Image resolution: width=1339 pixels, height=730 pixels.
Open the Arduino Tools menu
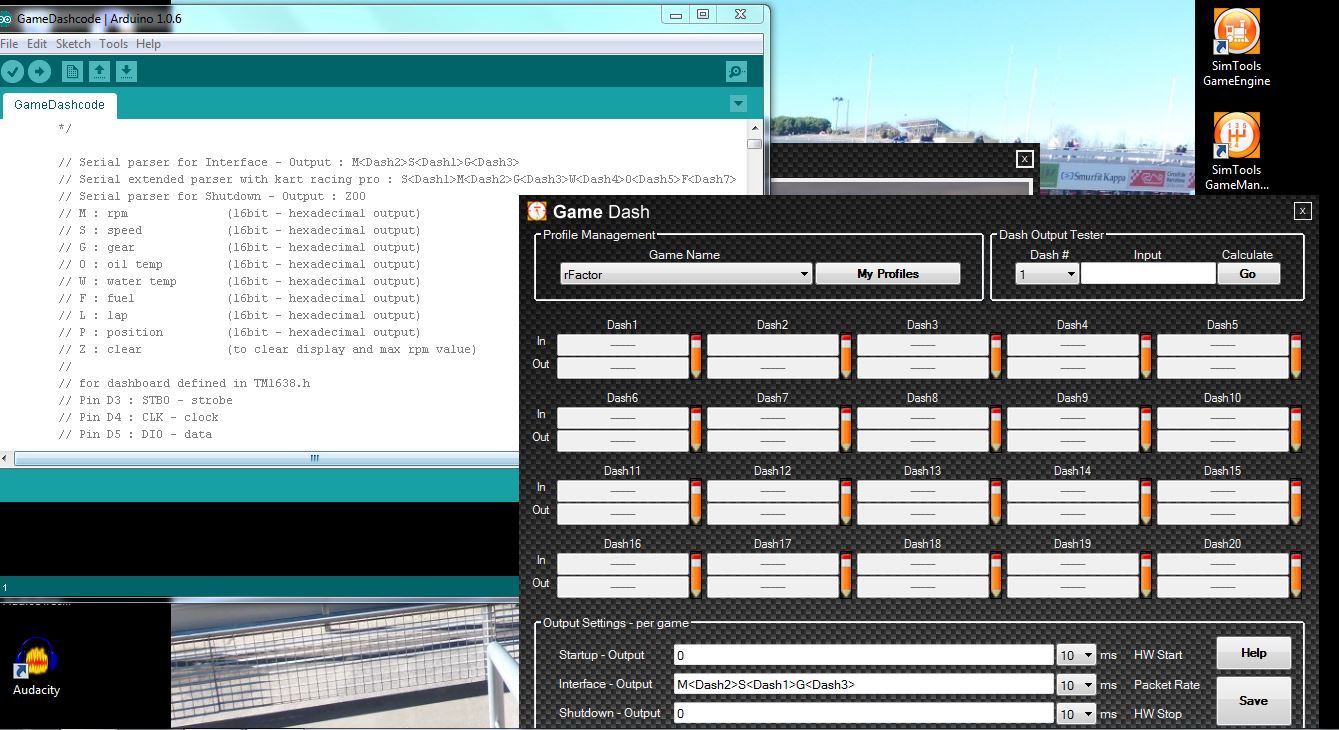113,44
